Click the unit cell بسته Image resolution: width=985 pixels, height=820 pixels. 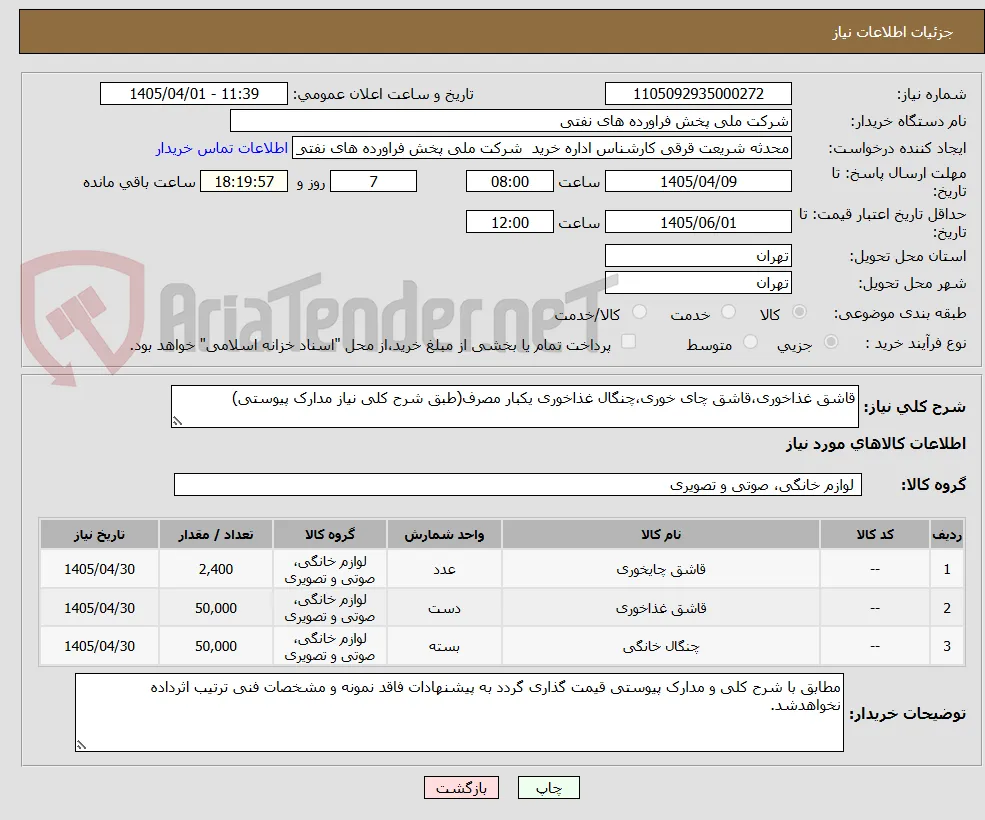444,646
